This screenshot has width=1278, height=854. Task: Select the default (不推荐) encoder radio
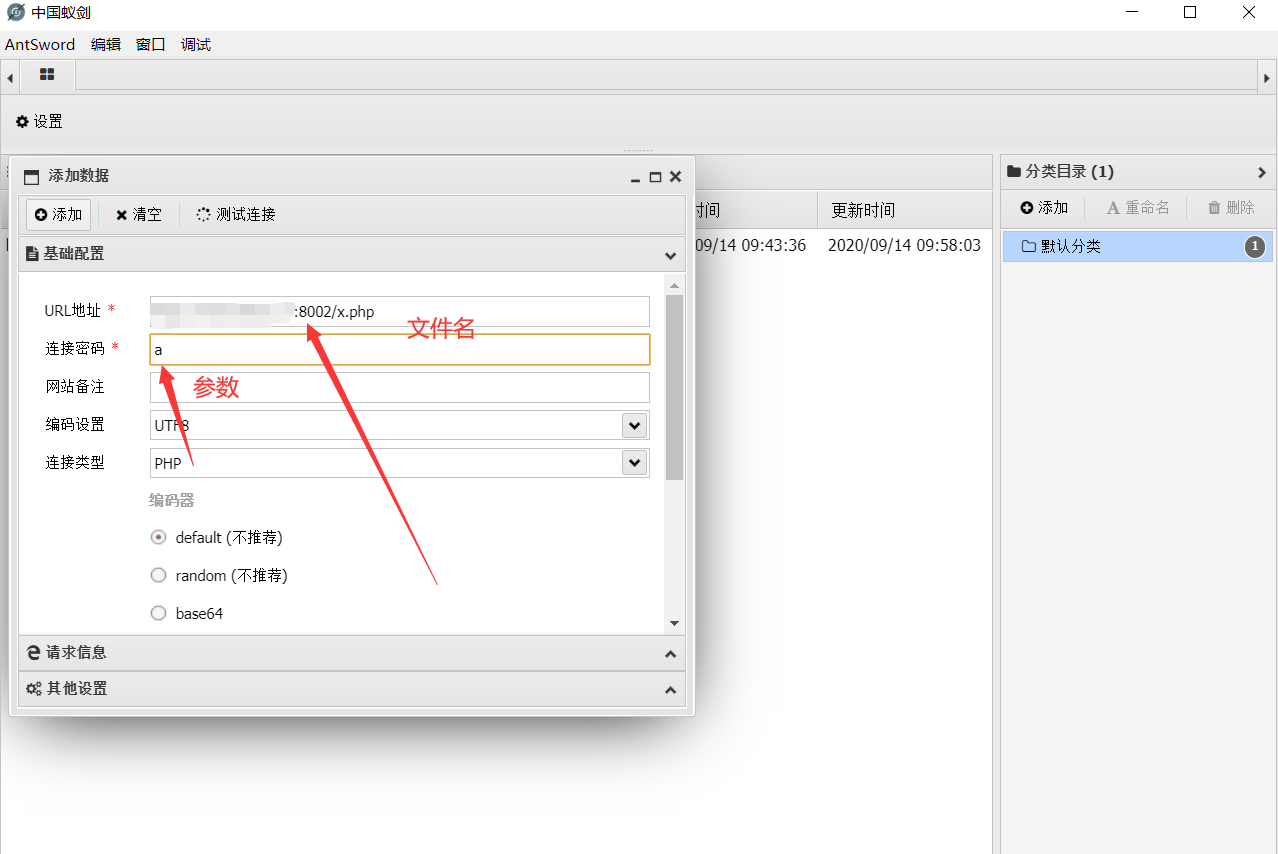(158, 537)
